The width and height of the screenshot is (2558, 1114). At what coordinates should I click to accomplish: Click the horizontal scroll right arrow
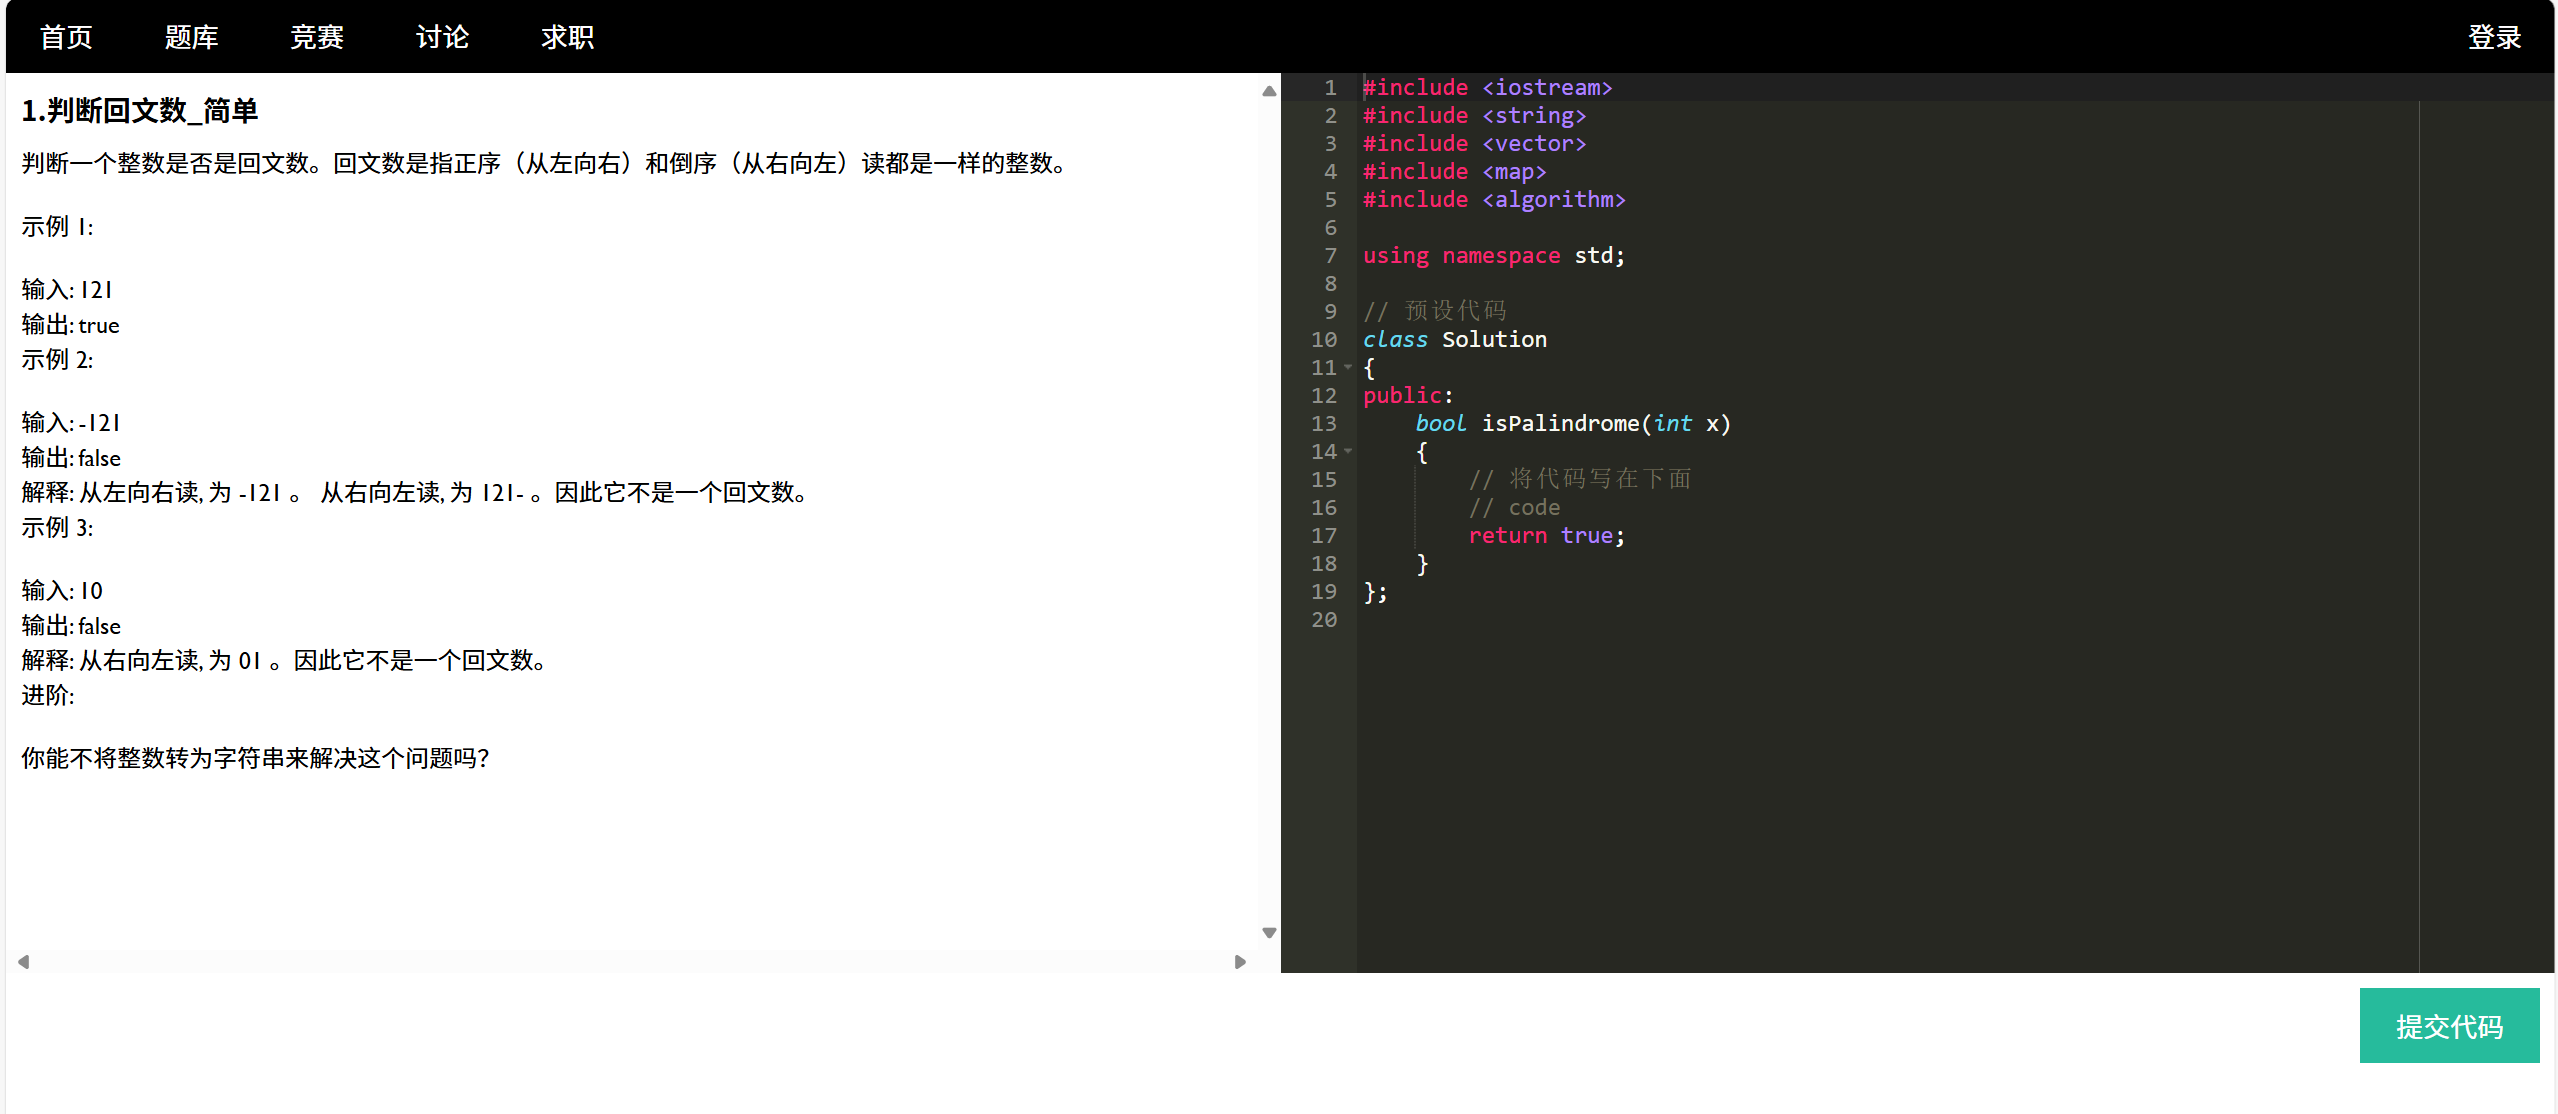click(x=1240, y=962)
